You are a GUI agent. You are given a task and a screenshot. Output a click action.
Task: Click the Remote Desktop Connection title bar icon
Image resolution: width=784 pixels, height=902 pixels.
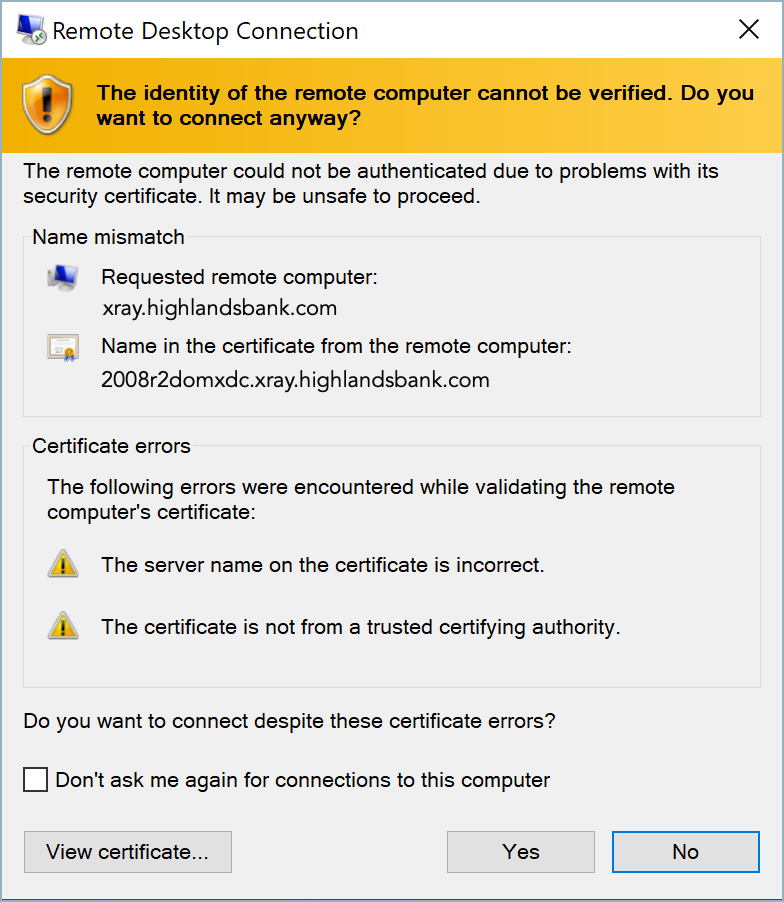(x=30, y=30)
